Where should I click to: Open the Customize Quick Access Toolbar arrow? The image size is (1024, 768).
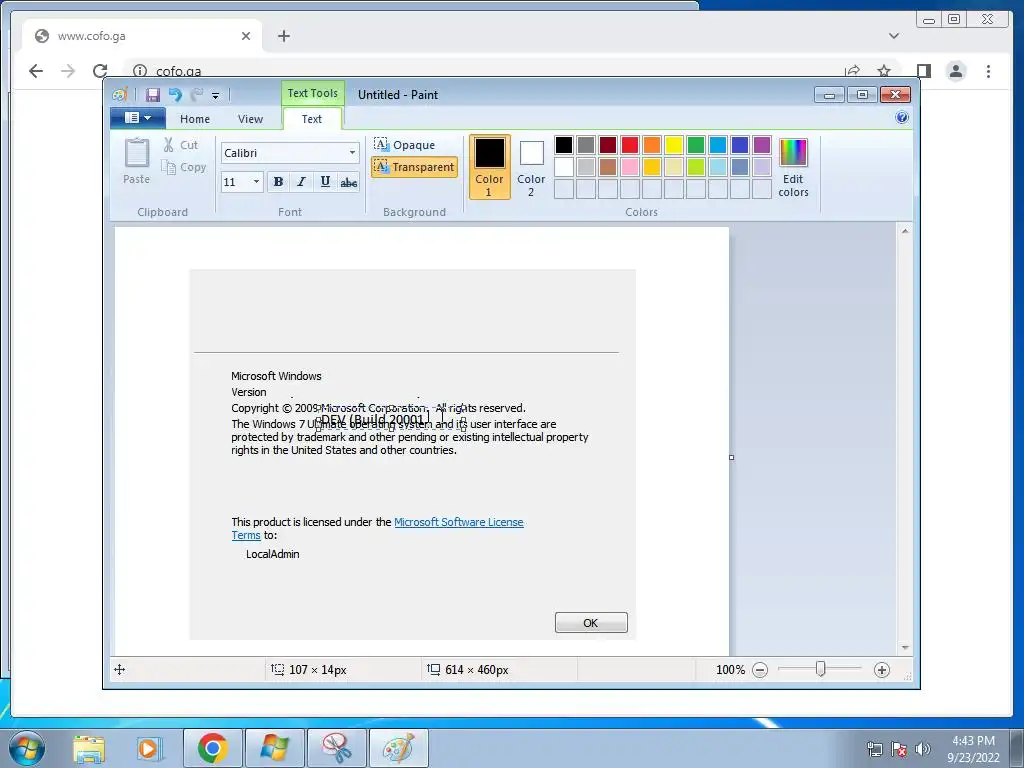coord(216,95)
